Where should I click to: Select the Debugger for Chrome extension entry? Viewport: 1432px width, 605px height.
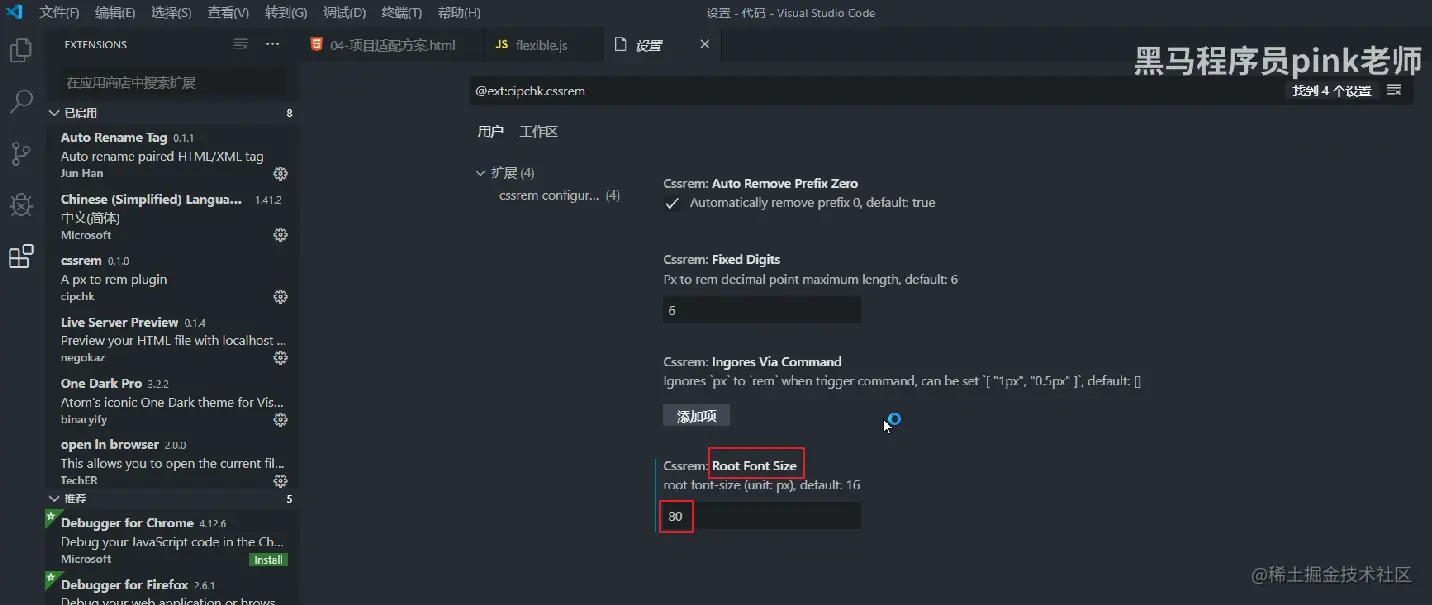(172, 541)
